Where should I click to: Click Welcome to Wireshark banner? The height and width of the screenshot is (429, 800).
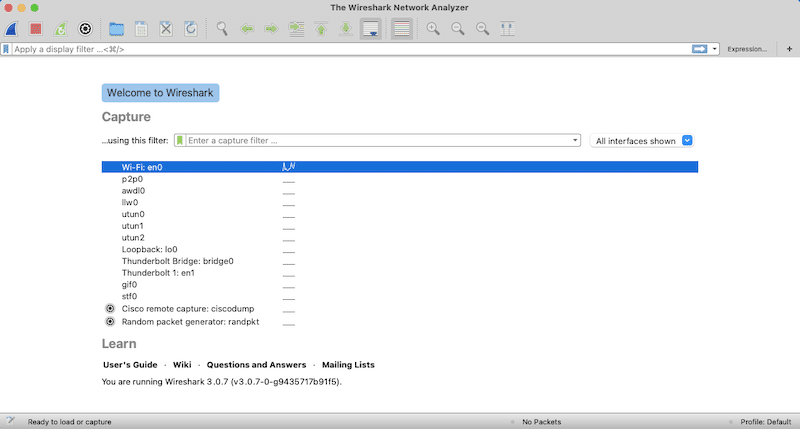click(160, 93)
